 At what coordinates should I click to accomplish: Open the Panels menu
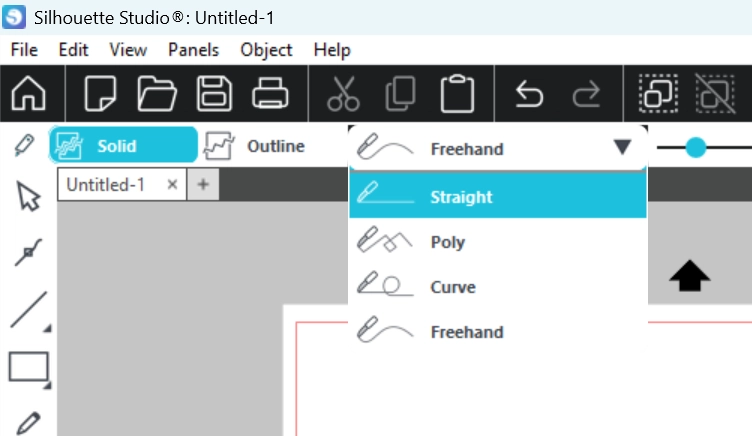tap(193, 50)
